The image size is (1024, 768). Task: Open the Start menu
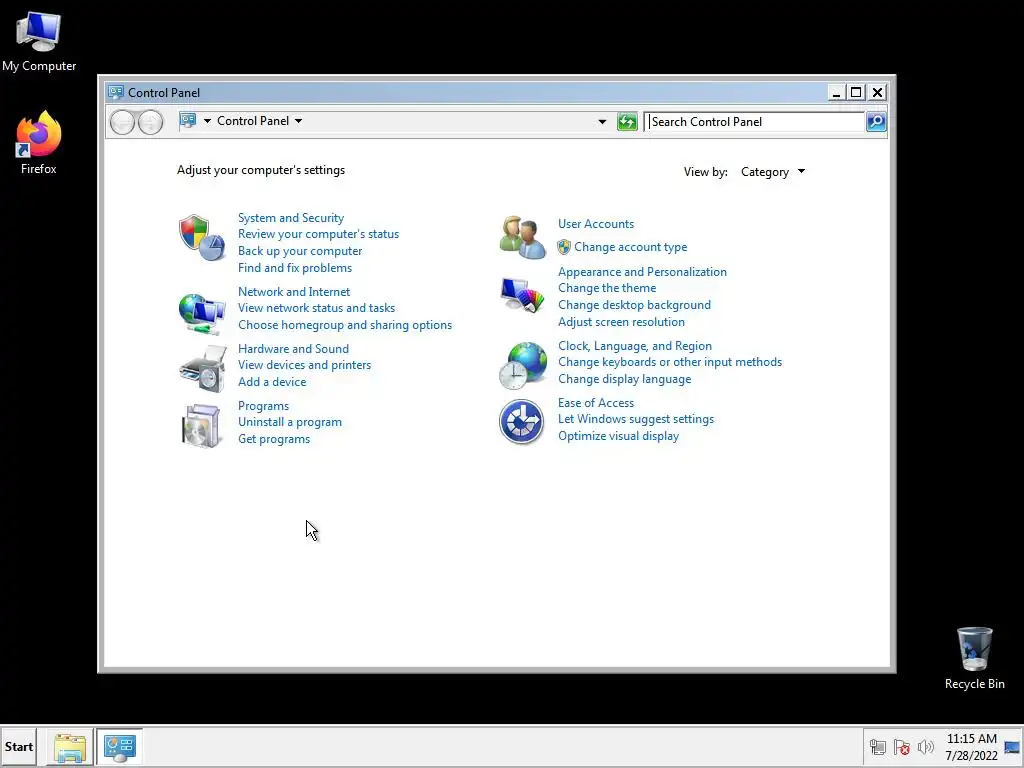19,747
